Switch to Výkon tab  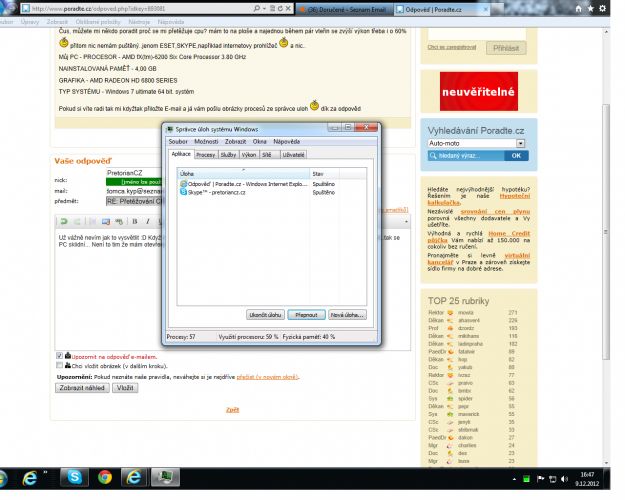(249, 155)
